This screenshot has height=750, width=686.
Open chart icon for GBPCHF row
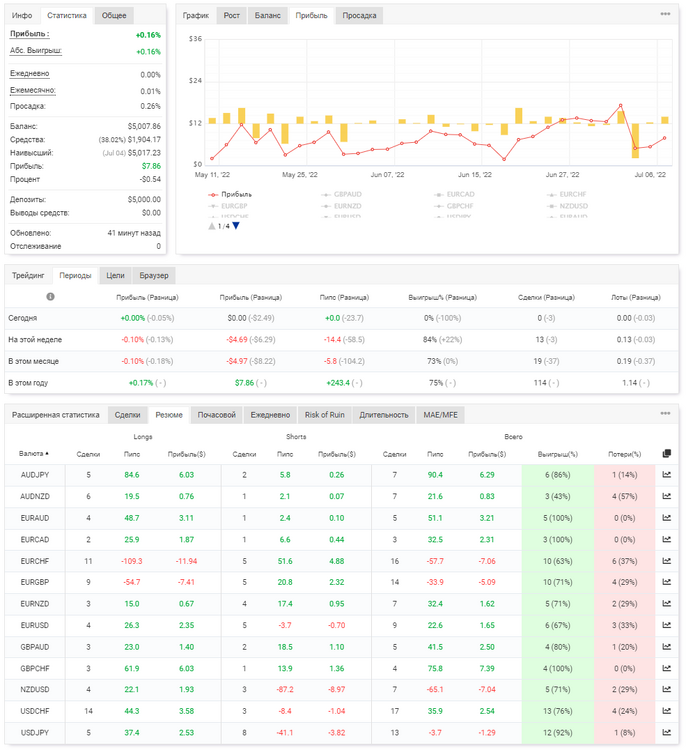pyautogui.click(x=666, y=668)
